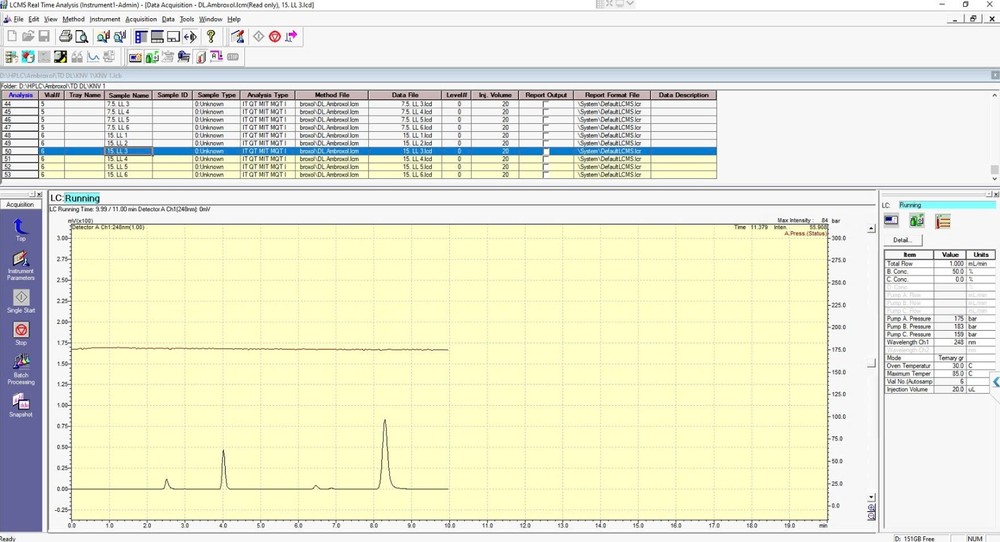Toggle Report Output checkbox for row 53
The height and width of the screenshot is (542, 1000).
546,174
